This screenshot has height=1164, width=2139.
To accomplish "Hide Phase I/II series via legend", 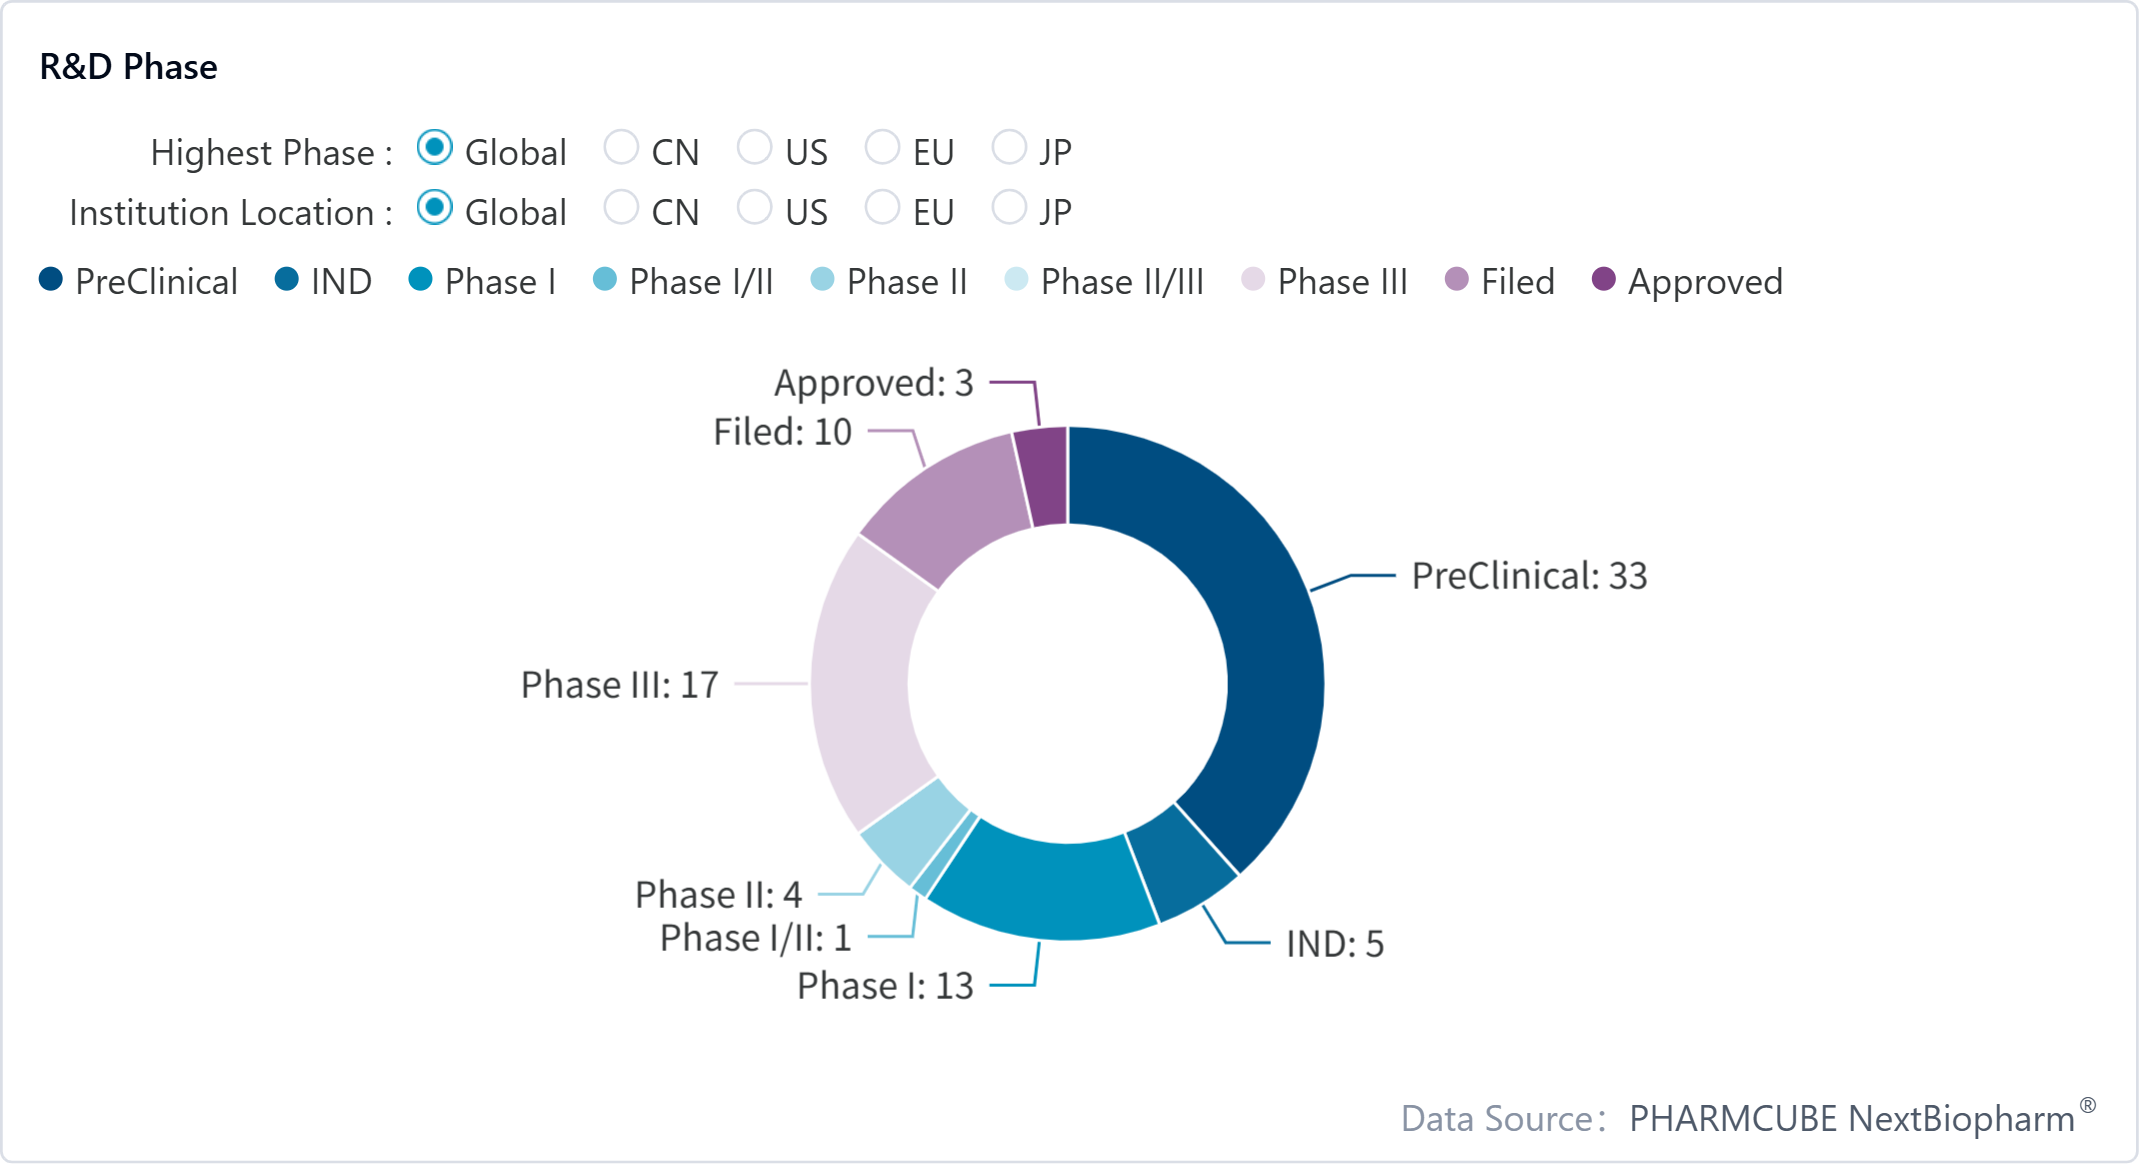I will [x=605, y=280].
